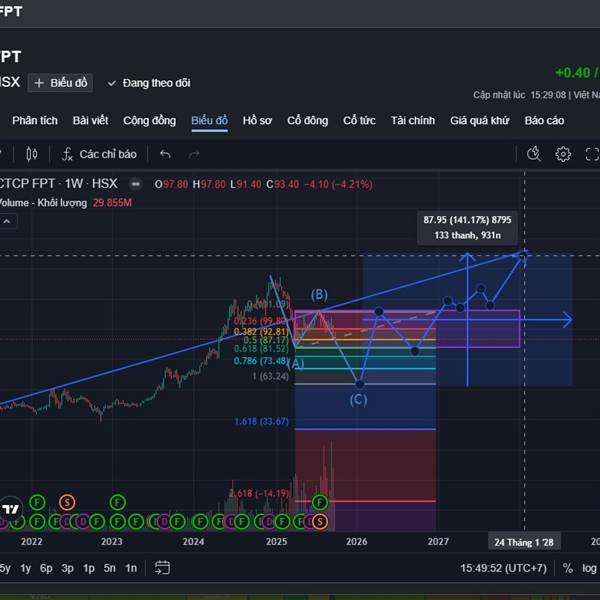Click the green F marker above the 2023 label

click(117, 502)
